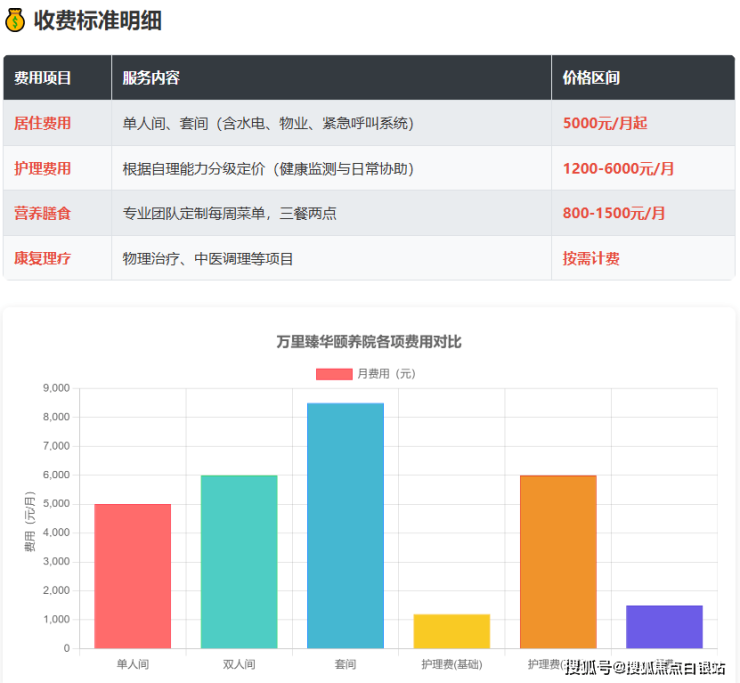
Task: Click the red legend swatch for 月费用
Action: click(333, 374)
